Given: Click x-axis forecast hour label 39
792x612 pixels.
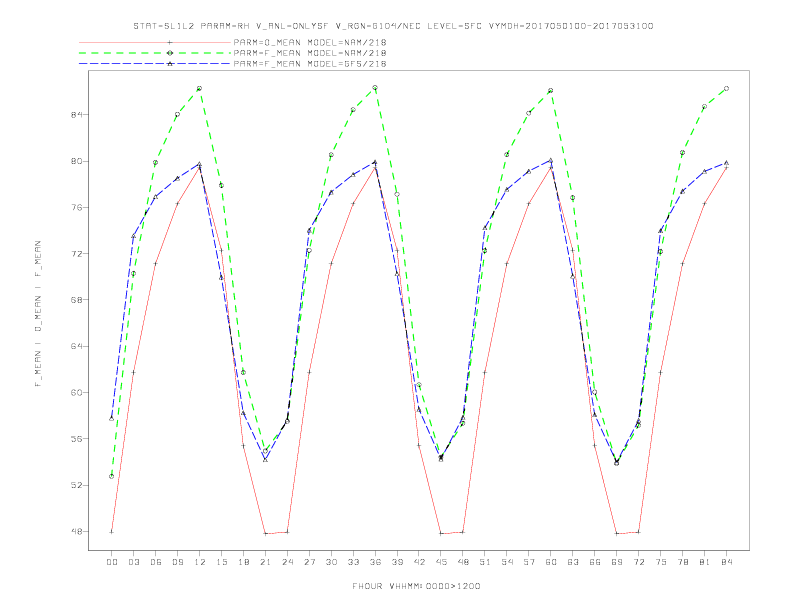Looking at the screenshot, I should tap(397, 562).
